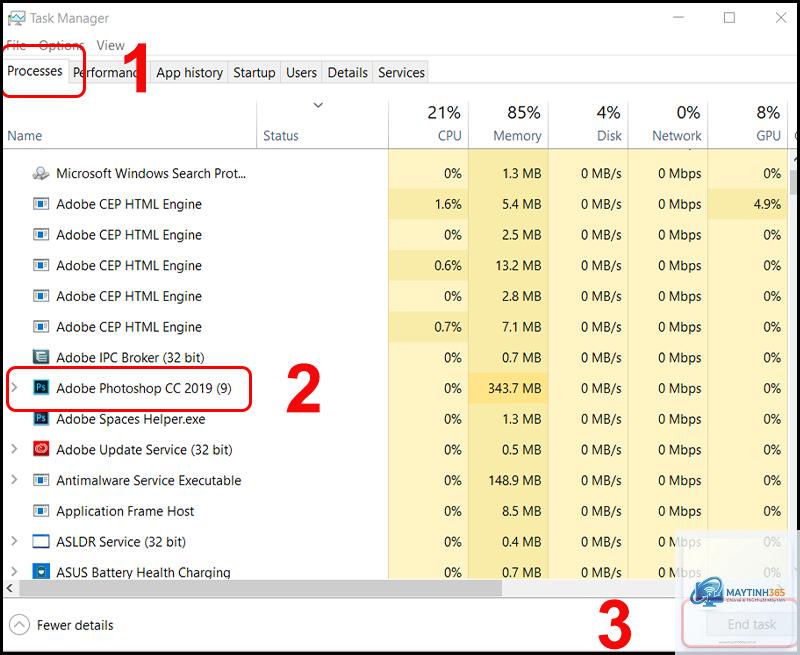
Task: Click the icon of the Adobe CEP HTML Engine using 7.1 MB
Action: coord(41,326)
